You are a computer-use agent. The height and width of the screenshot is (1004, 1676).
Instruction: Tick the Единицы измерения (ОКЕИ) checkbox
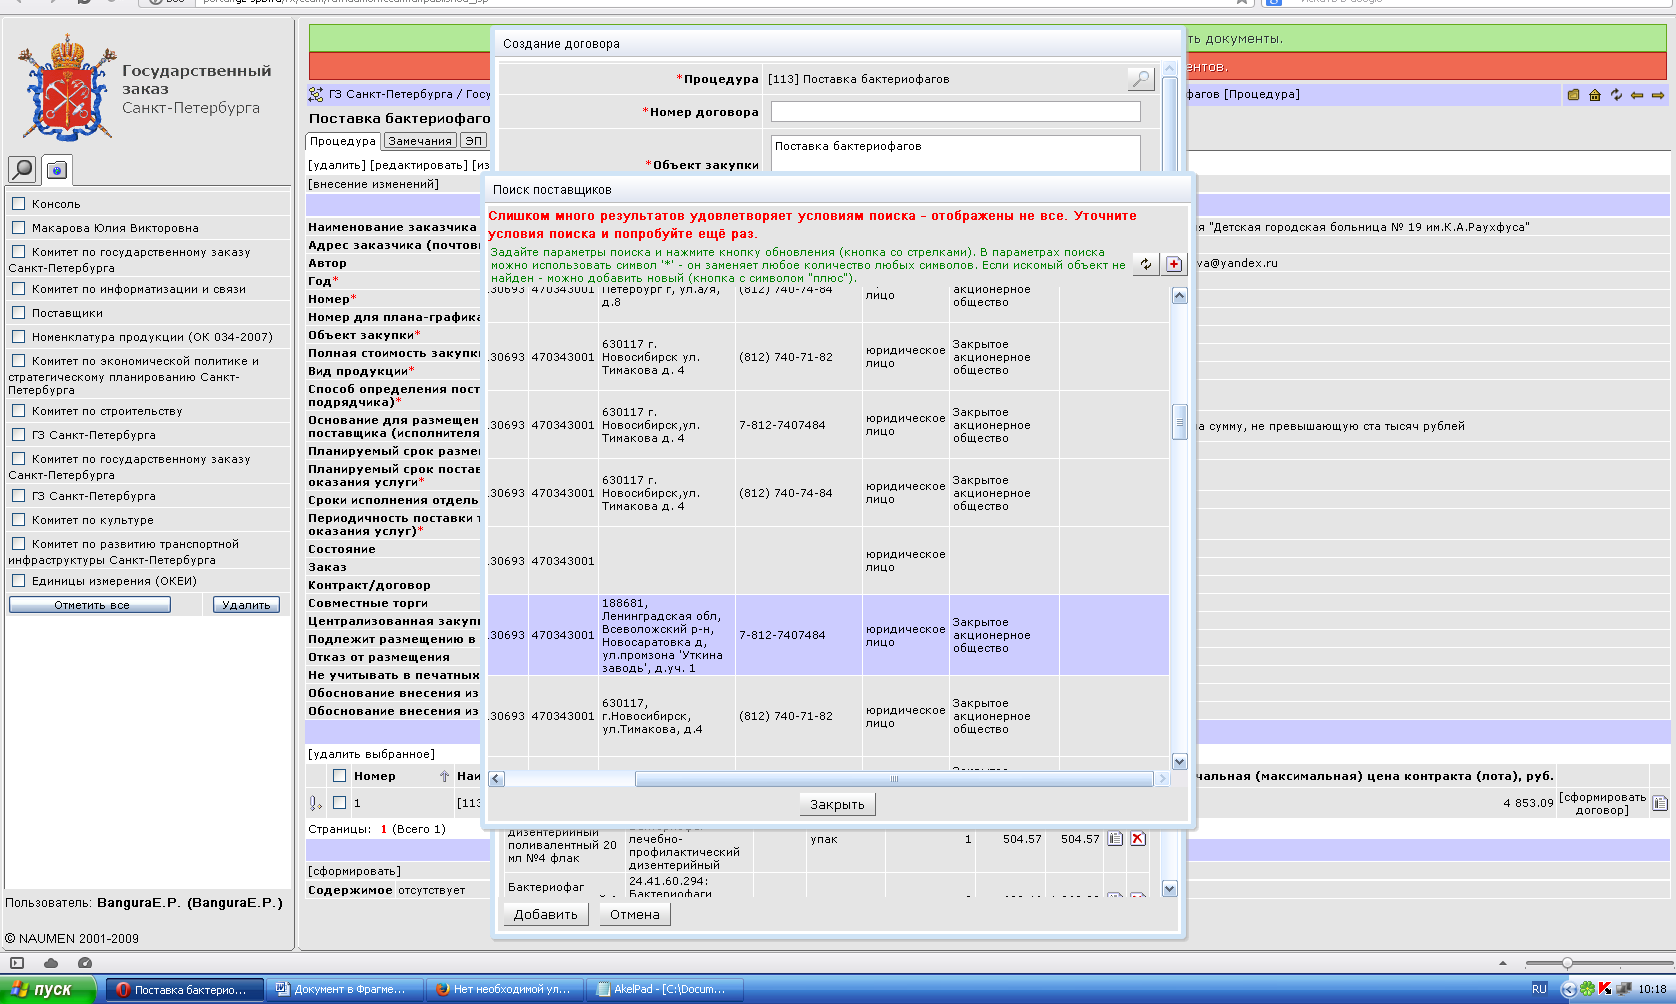[18, 580]
